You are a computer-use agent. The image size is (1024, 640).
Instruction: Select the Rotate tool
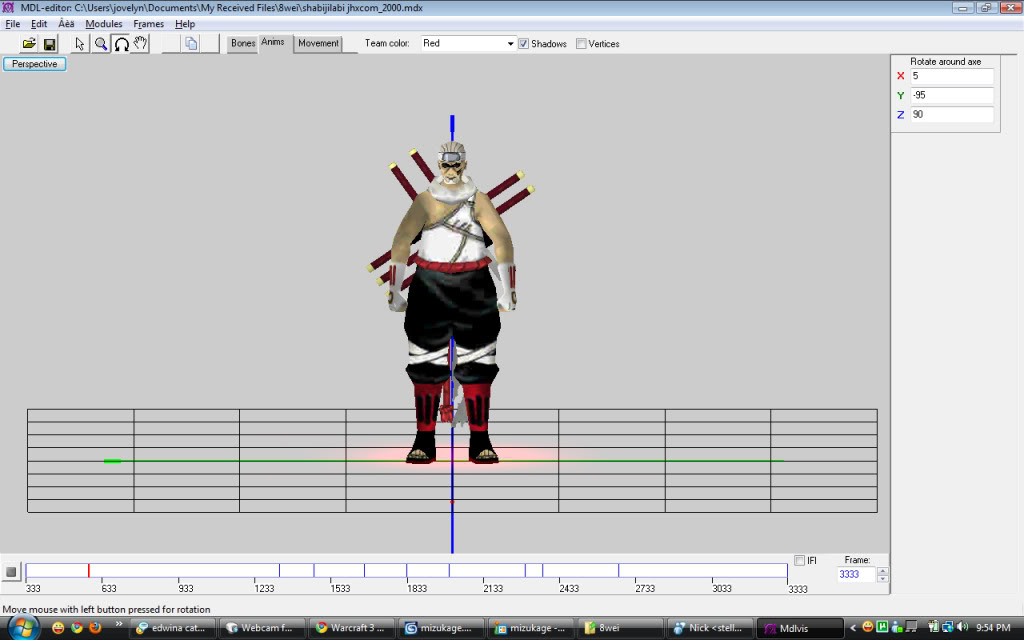pos(121,44)
